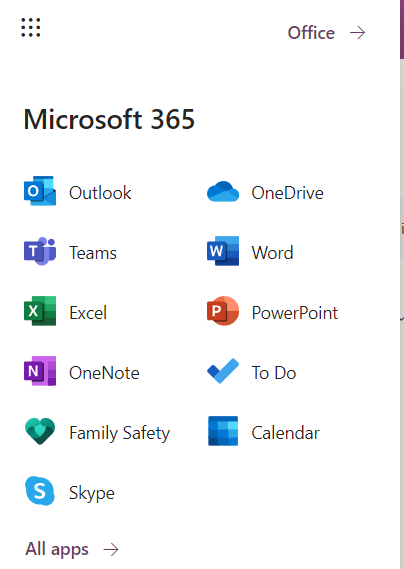Select the PowerPoint label
404x569 pixels.
pos(295,312)
